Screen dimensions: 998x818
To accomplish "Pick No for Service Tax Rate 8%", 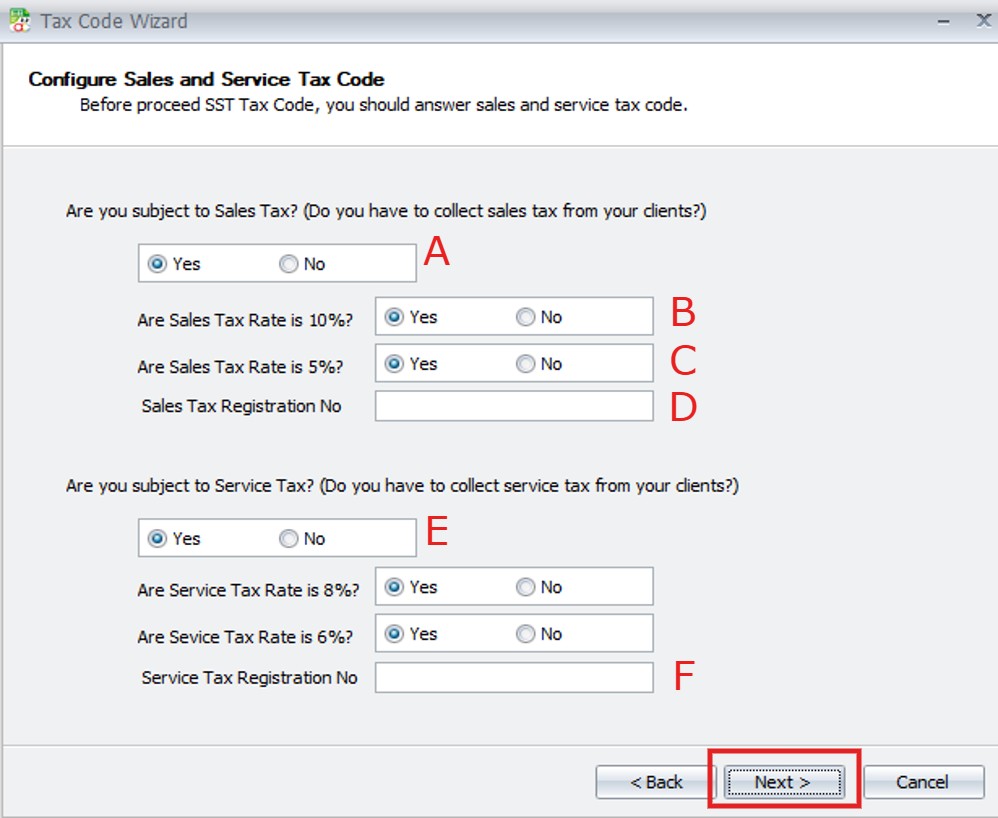I will tap(526, 587).
